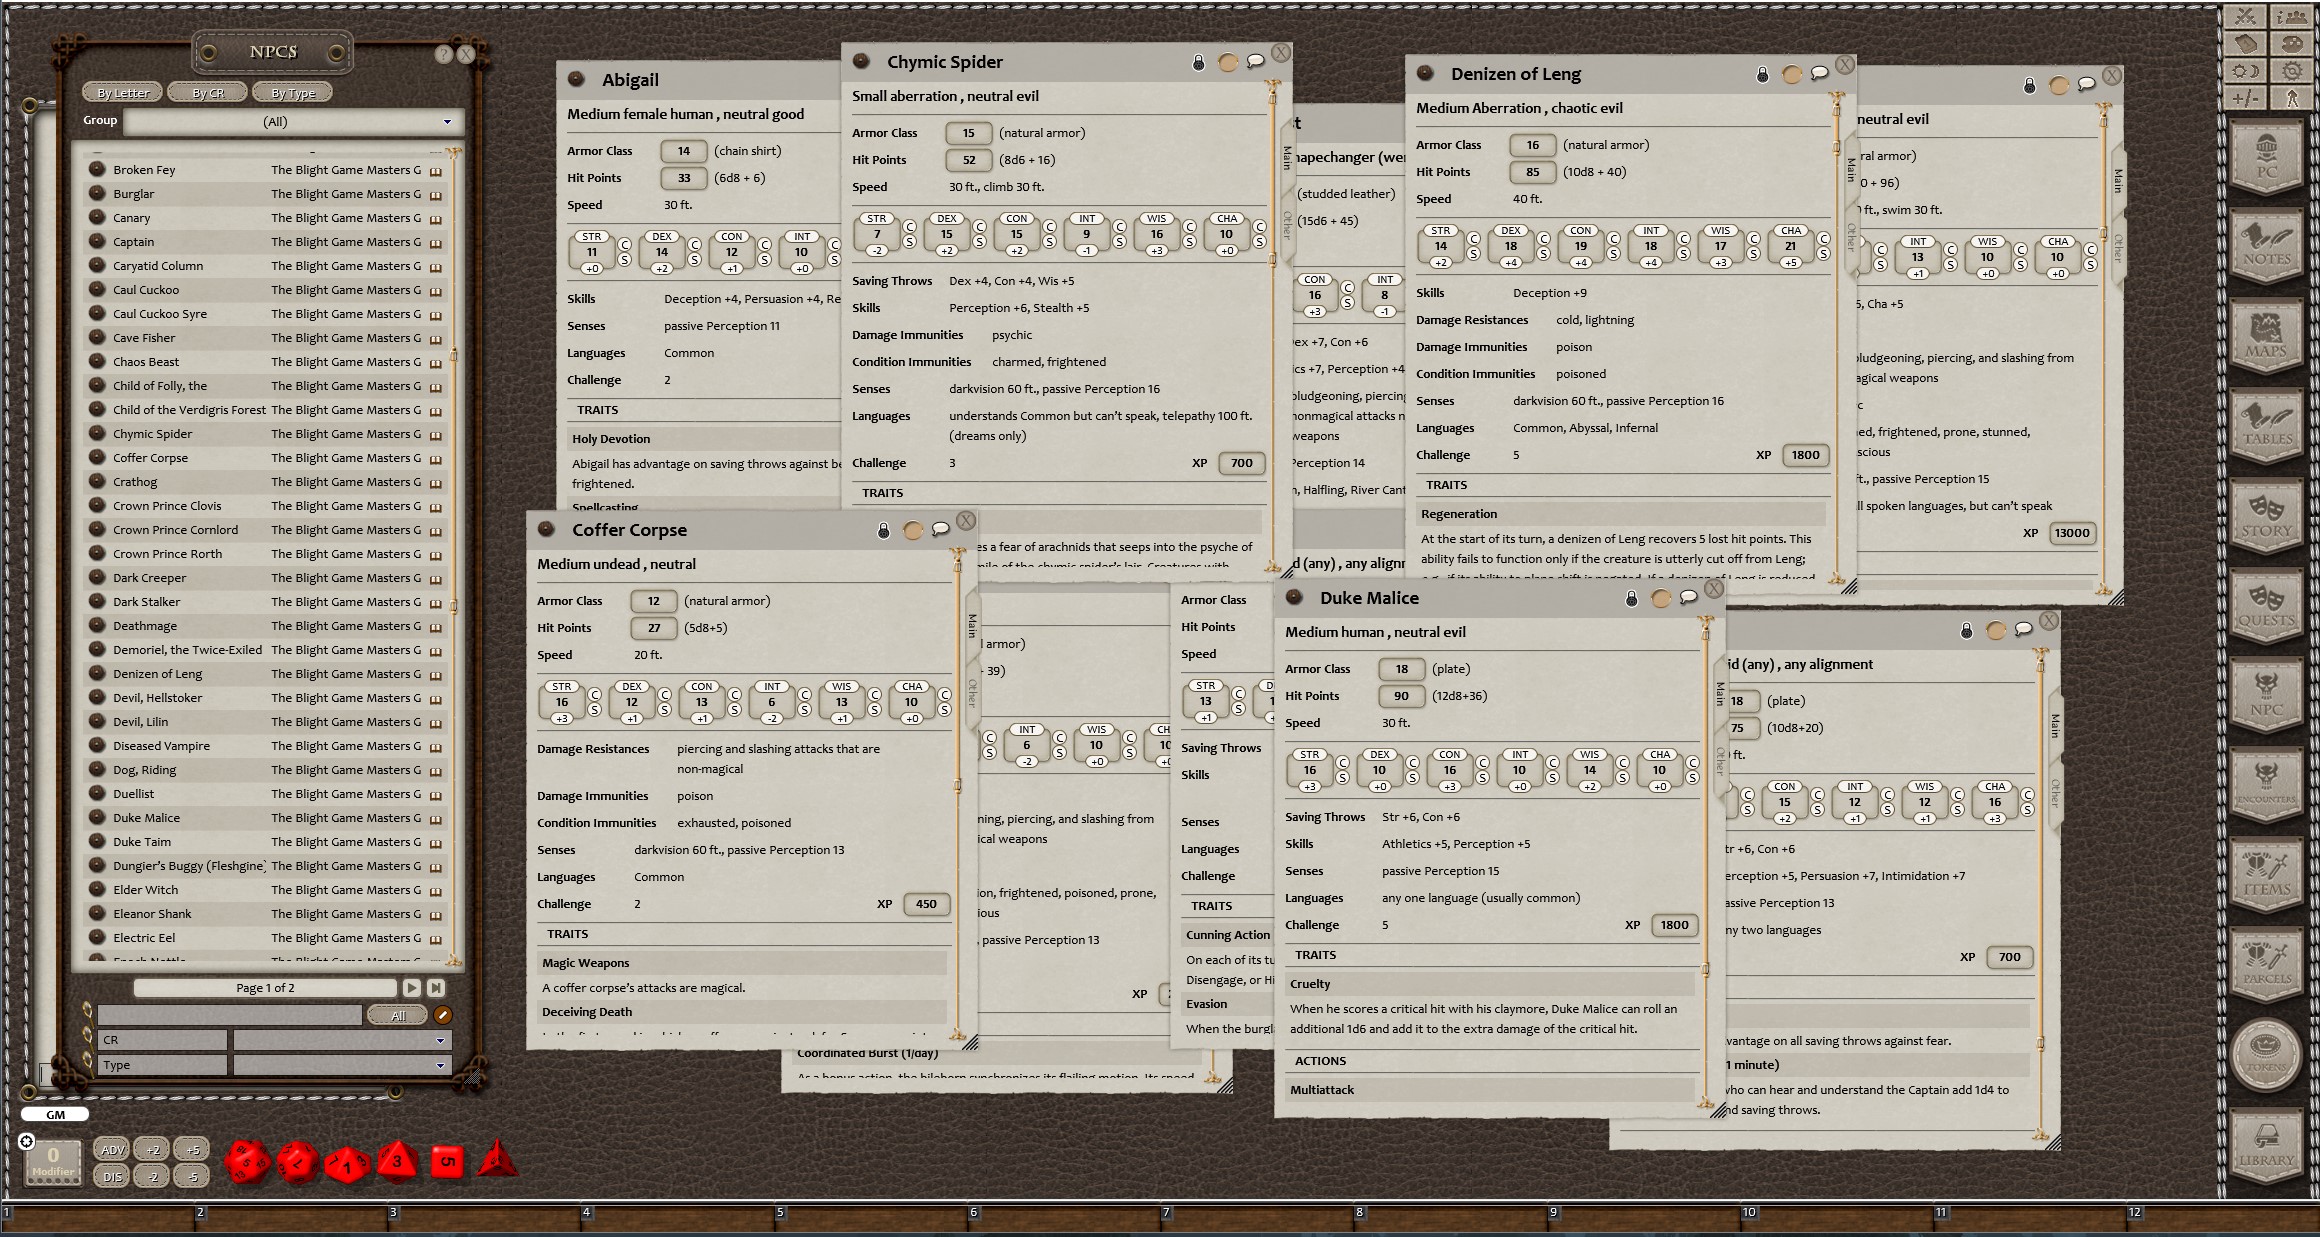Go to next page of NPC list
Viewport: 2320px width, 1237px height.
pos(412,987)
